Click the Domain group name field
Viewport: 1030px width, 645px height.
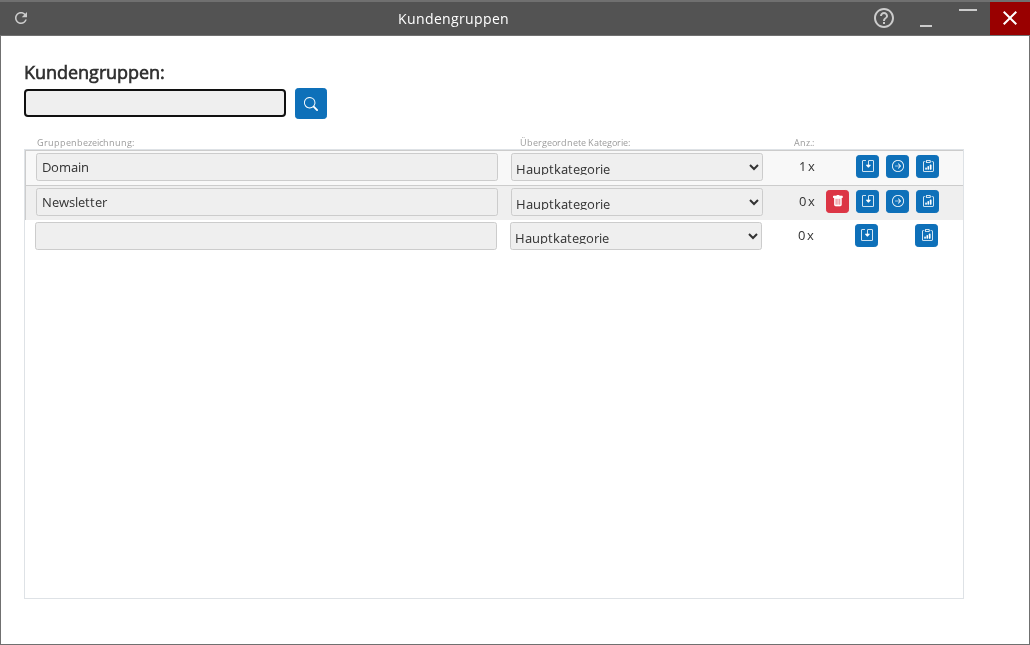click(266, 167)
